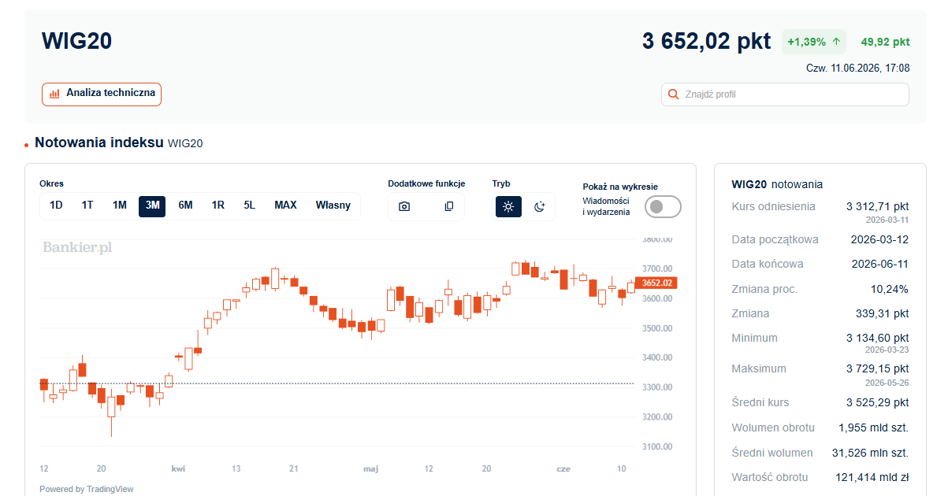This screenshot has width=948, height=496.
Task: Select the 5L period
Action: coord(249,205)
